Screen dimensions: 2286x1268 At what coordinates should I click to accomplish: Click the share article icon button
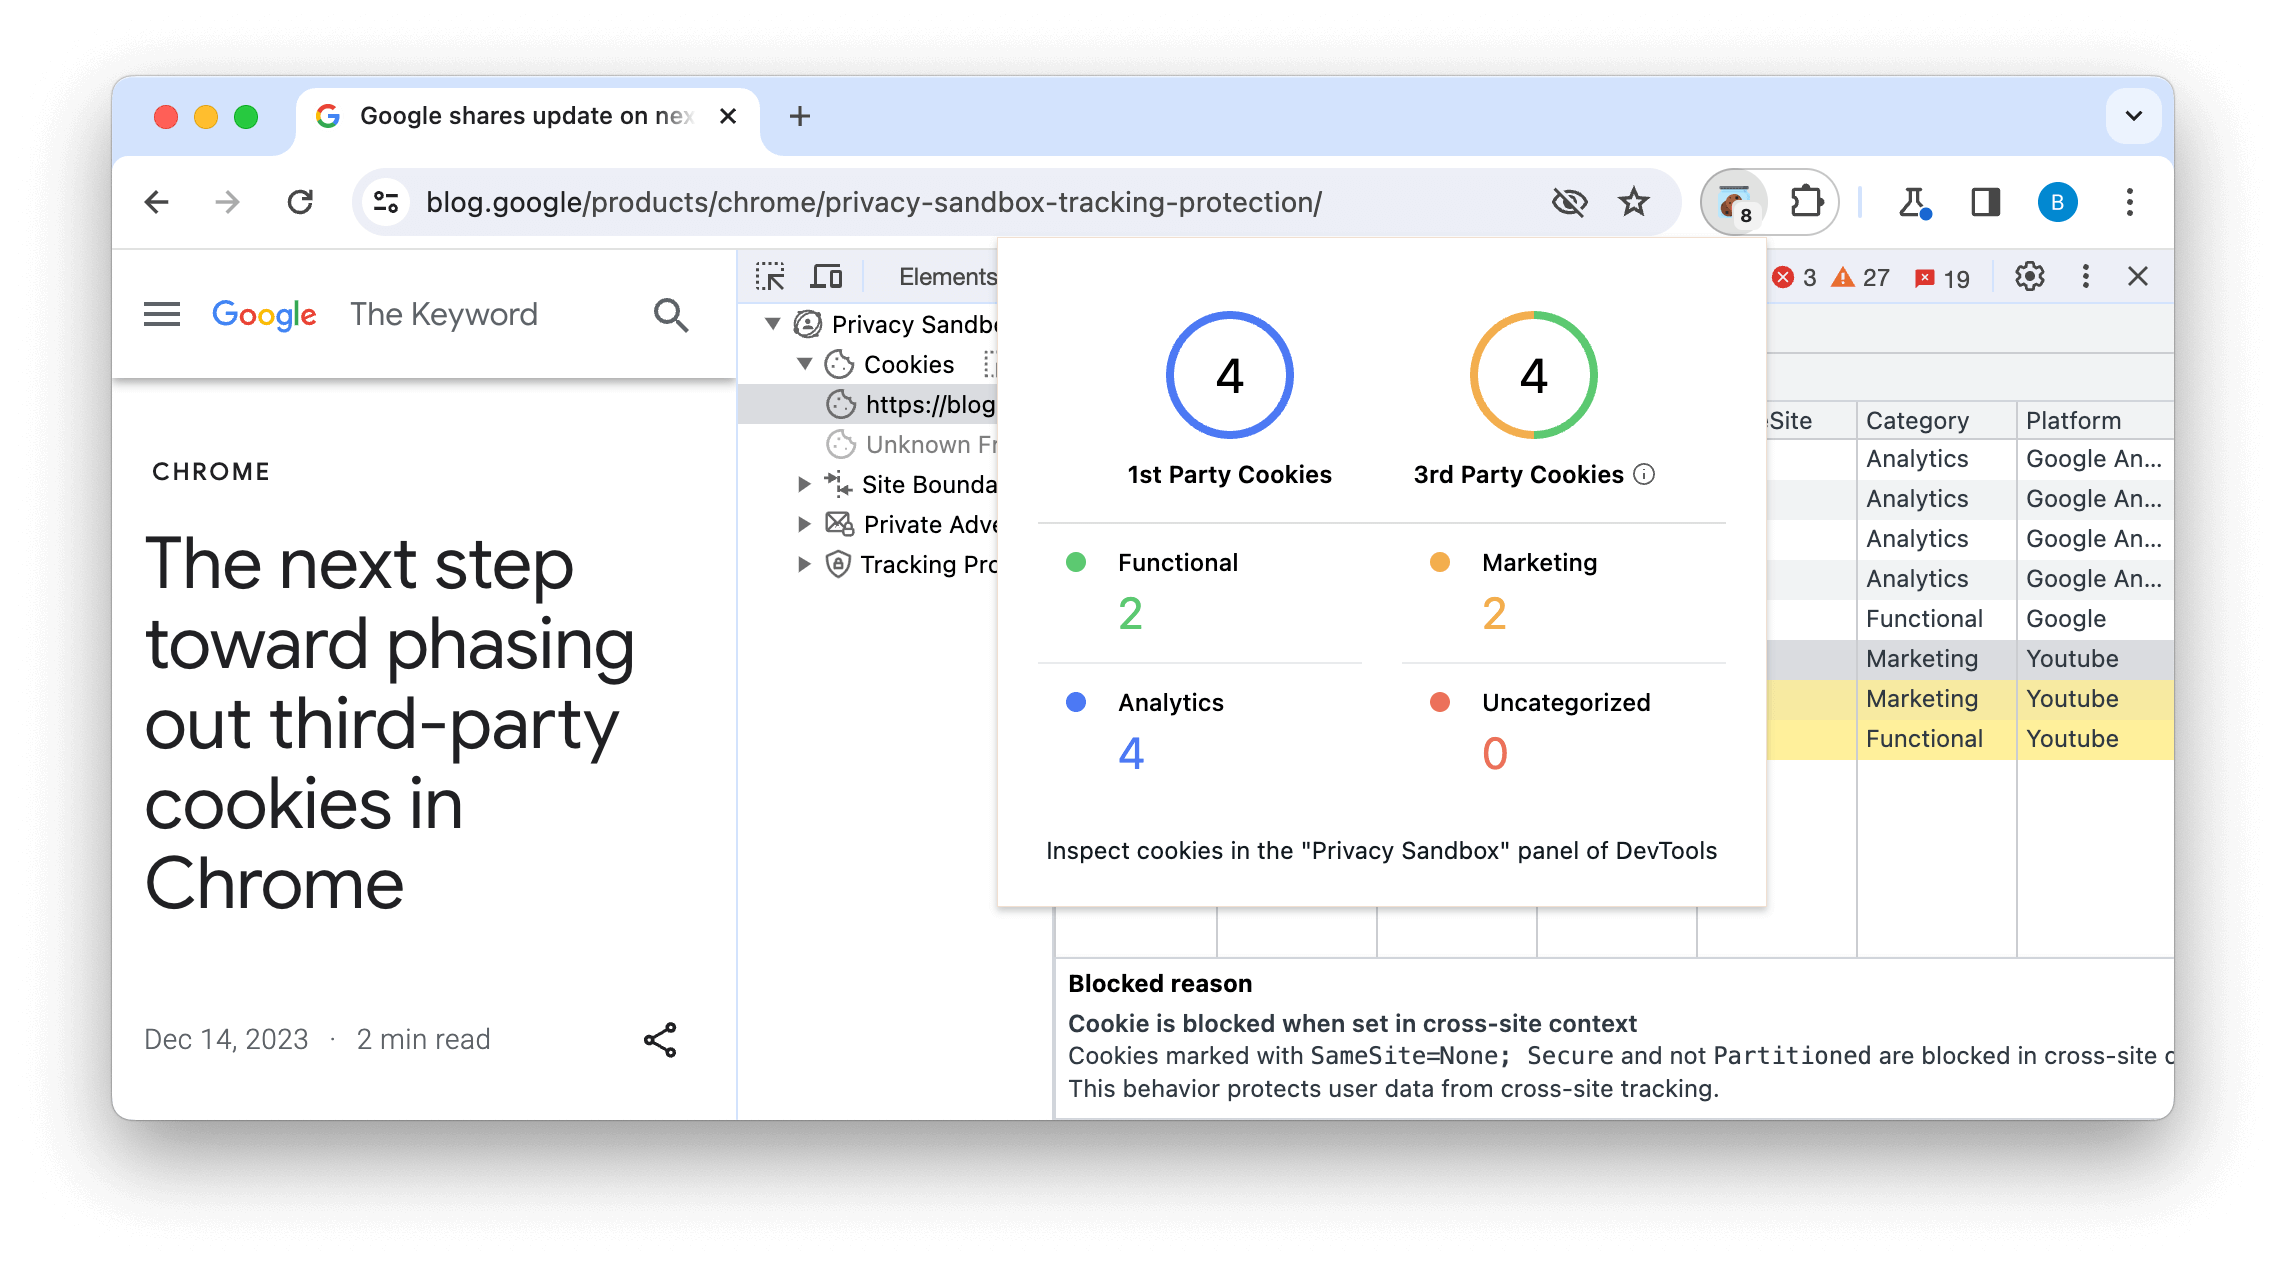coord(659,1040)
